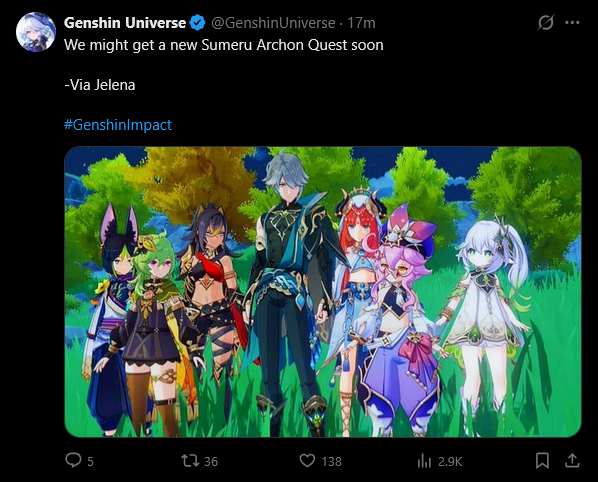Bookmark this tweet with the bookmark icon

[x=542, y=461]
